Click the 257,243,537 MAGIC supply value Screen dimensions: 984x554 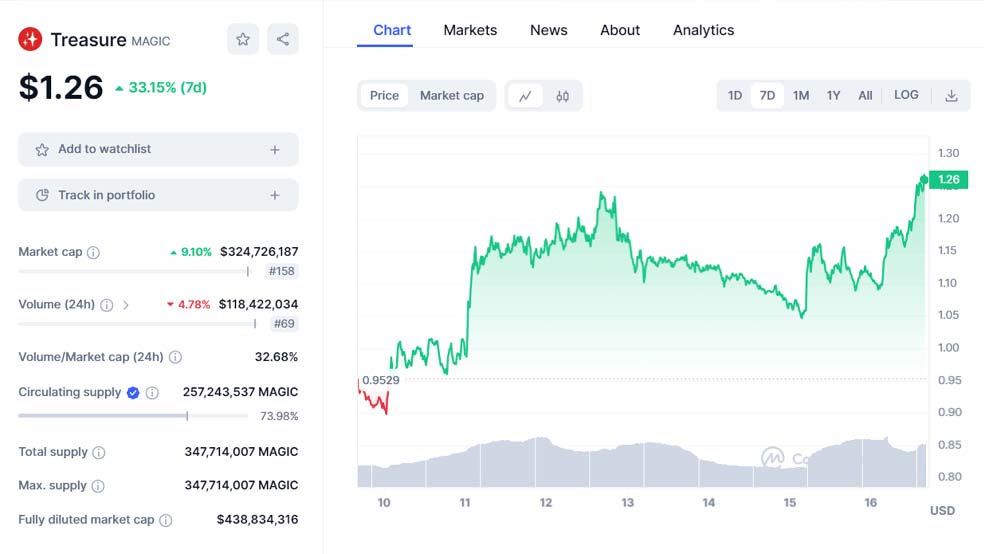click(x=240, y=392)
